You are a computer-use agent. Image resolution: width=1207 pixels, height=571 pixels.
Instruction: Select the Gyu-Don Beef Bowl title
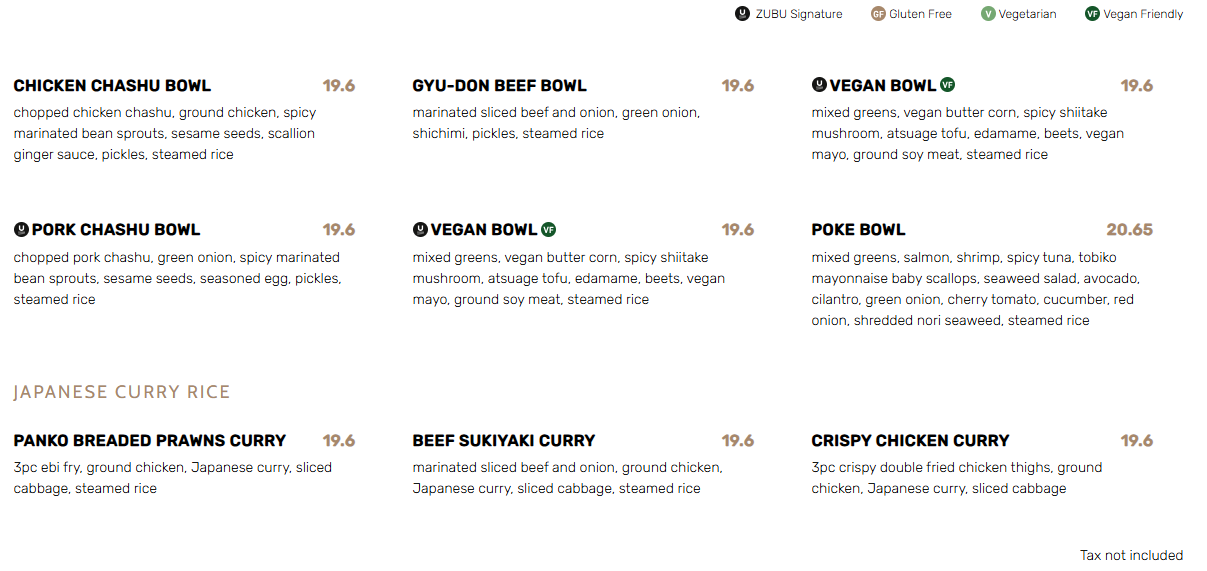tap(499, 86)
